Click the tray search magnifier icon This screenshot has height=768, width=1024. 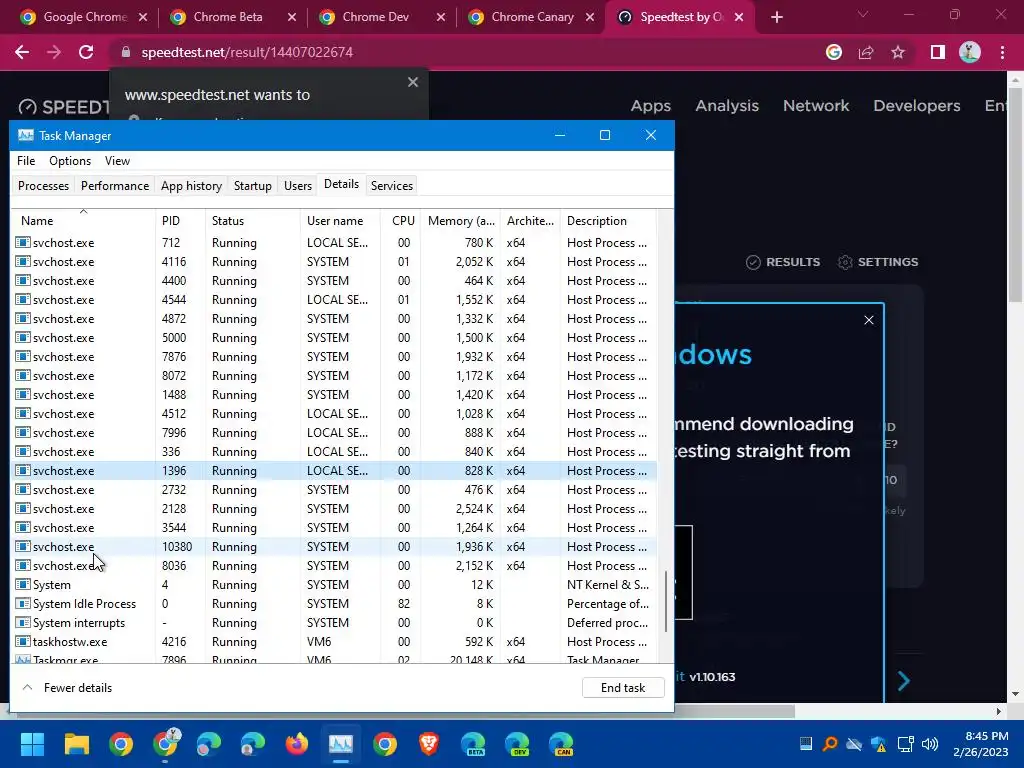tap(830, 744)
